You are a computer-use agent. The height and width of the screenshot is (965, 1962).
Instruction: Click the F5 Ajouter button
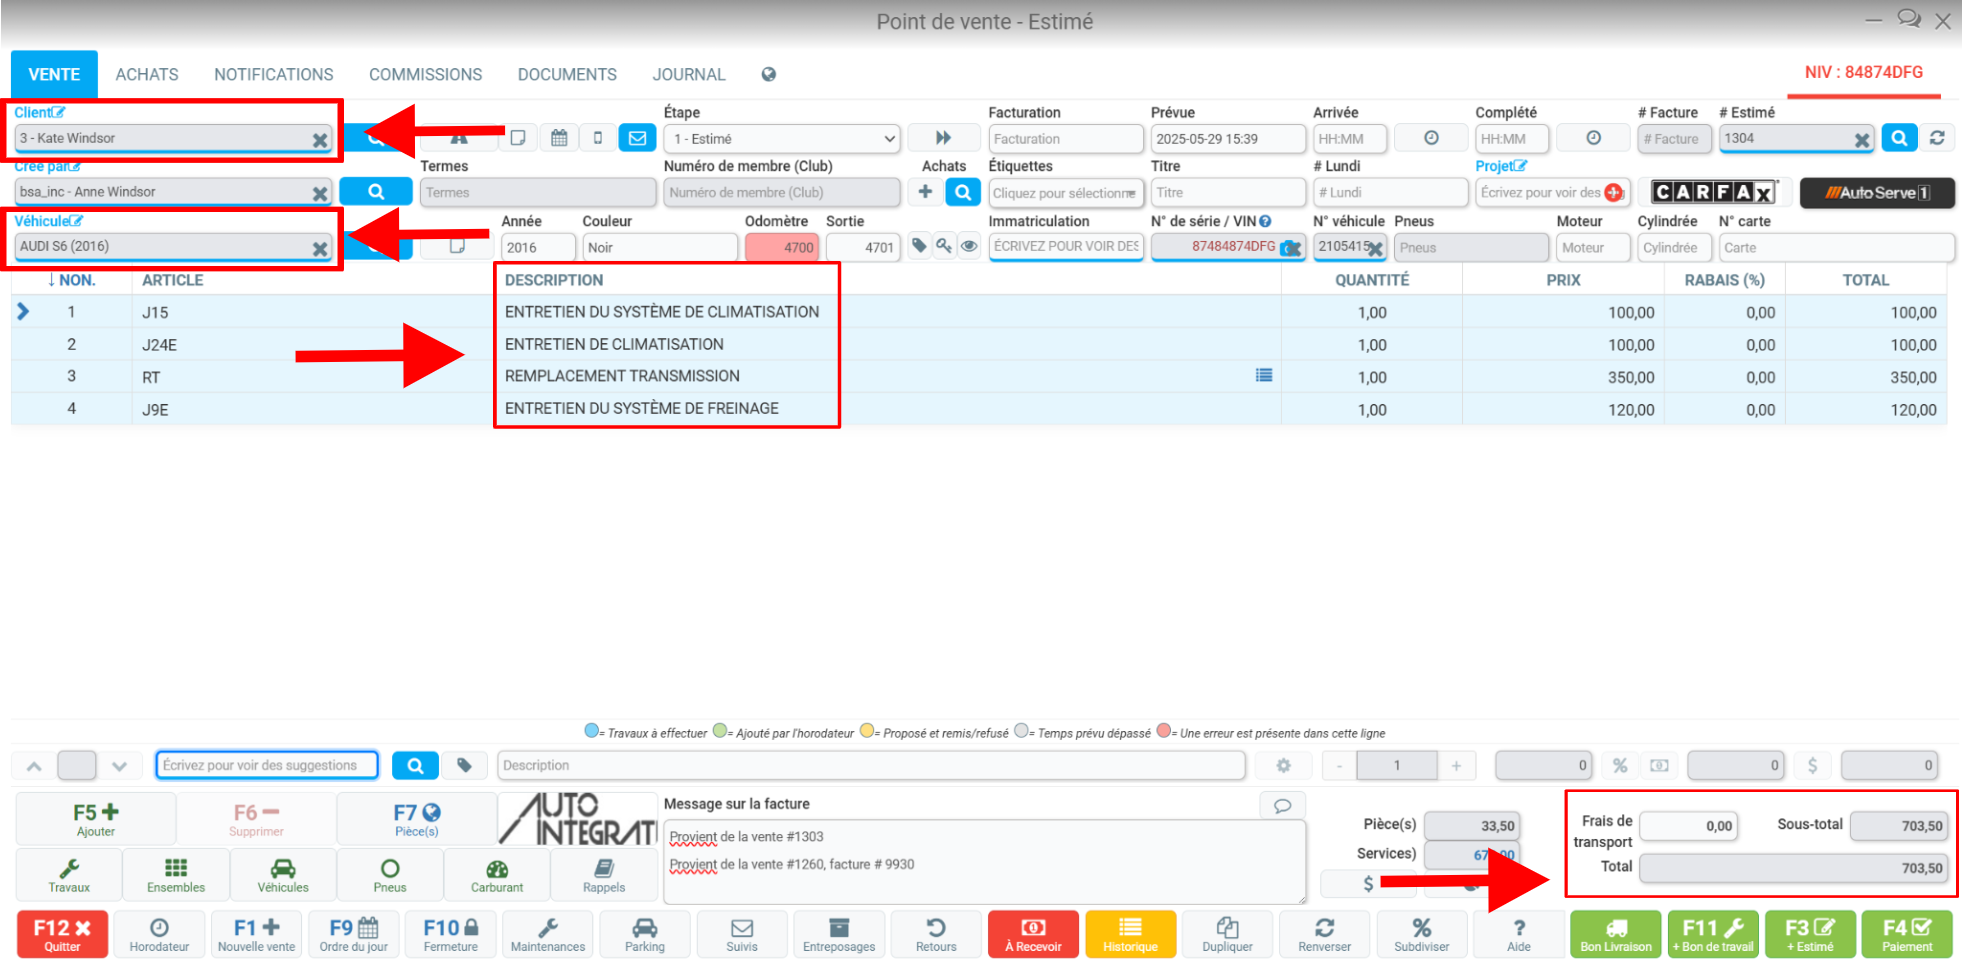(x=96, y=819)
